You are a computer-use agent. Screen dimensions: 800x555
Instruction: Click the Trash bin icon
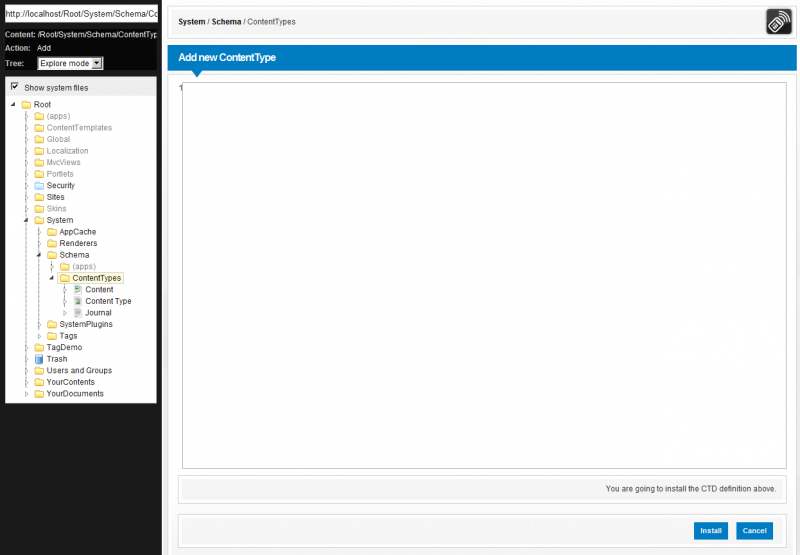(39, 359)
